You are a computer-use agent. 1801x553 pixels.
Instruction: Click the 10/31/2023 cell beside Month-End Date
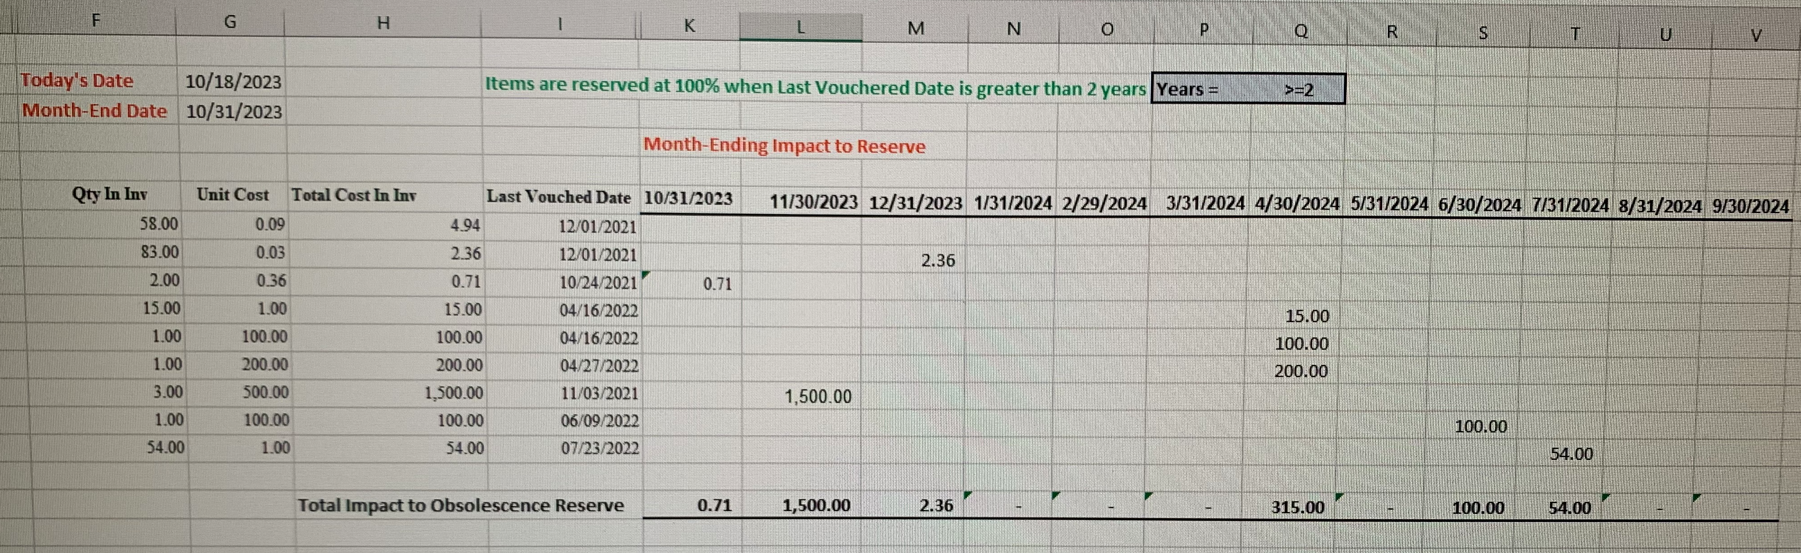[233, 112]
